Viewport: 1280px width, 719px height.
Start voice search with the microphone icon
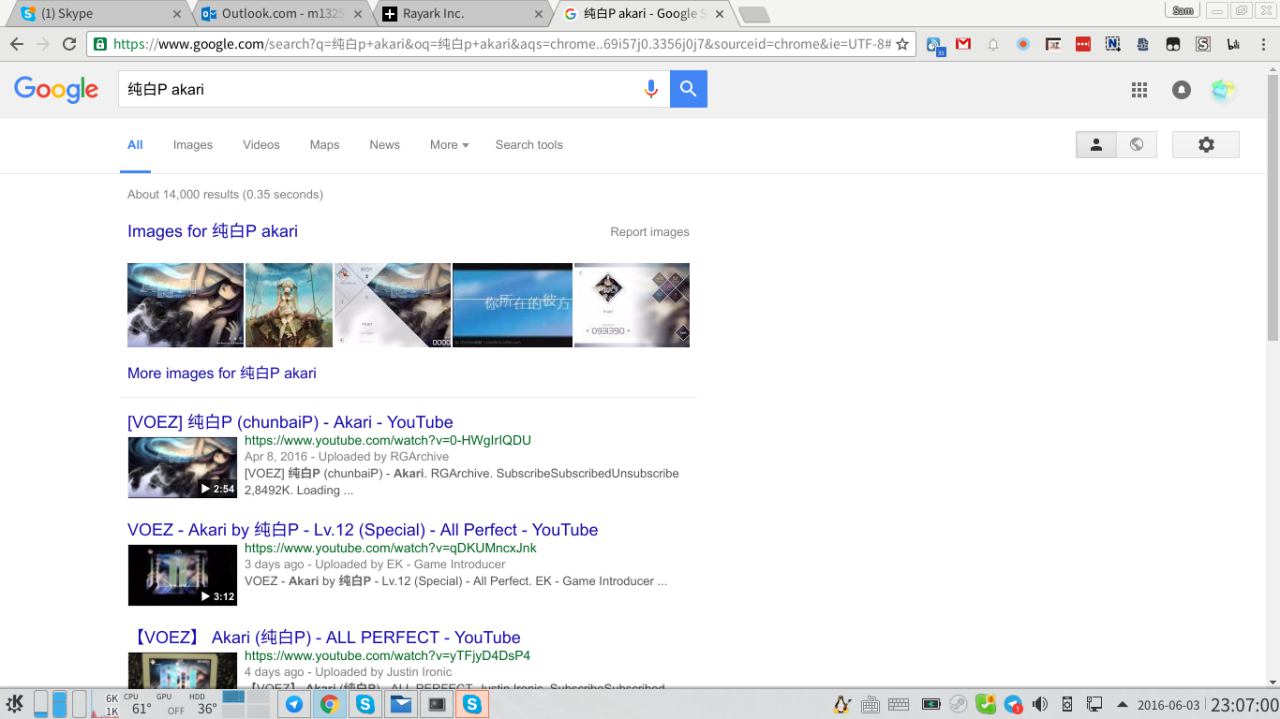click(651, 89)
